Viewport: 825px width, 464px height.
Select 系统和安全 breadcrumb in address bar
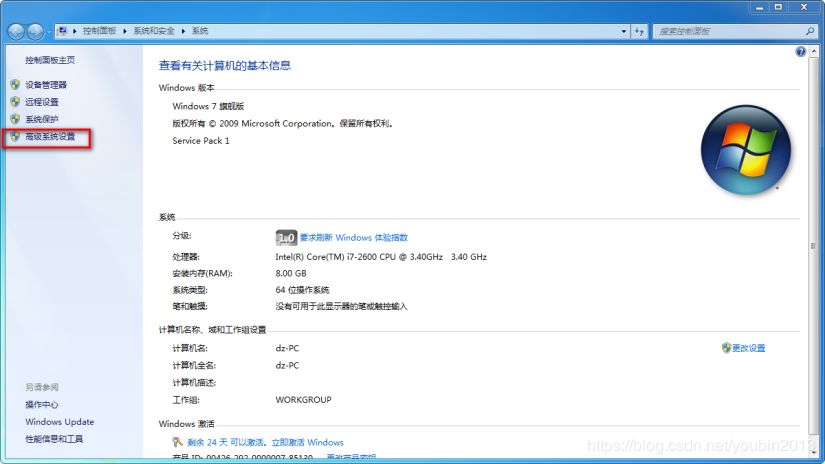click(x=154, y=31)
